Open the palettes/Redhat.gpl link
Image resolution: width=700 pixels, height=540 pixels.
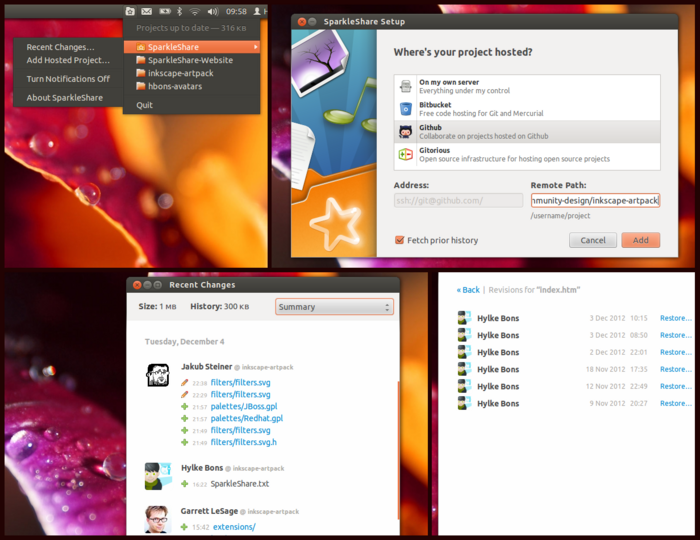tap(247, 418)
